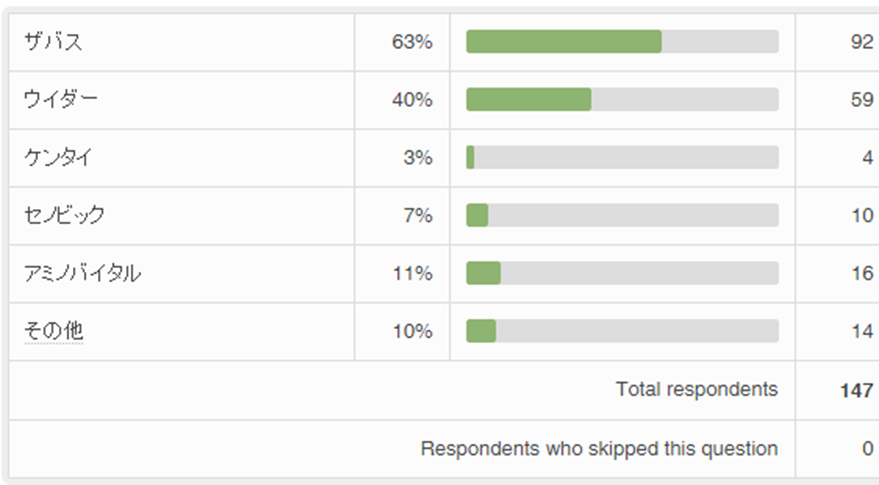Screen dimensions: 879x485
Task: Click the 63% percentage value
Action: coord(412,42)
